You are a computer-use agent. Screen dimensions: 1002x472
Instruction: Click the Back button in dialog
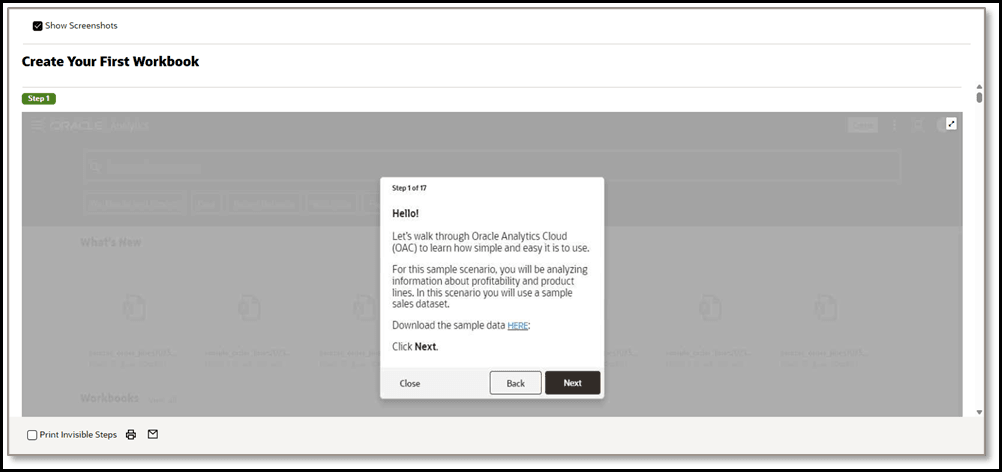coord(516,383)
